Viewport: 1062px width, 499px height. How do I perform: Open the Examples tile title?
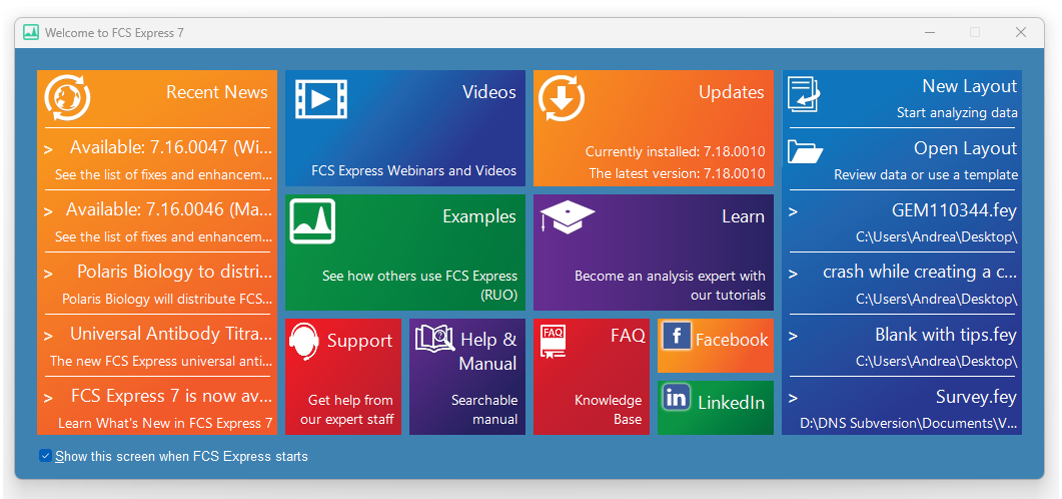[x=480, y=217]
